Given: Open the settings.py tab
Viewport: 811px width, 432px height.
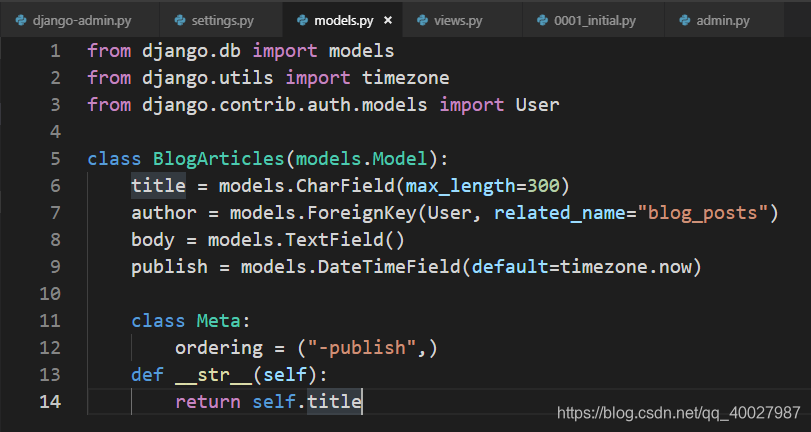Looking at the screenshot, I should (221, 21).
